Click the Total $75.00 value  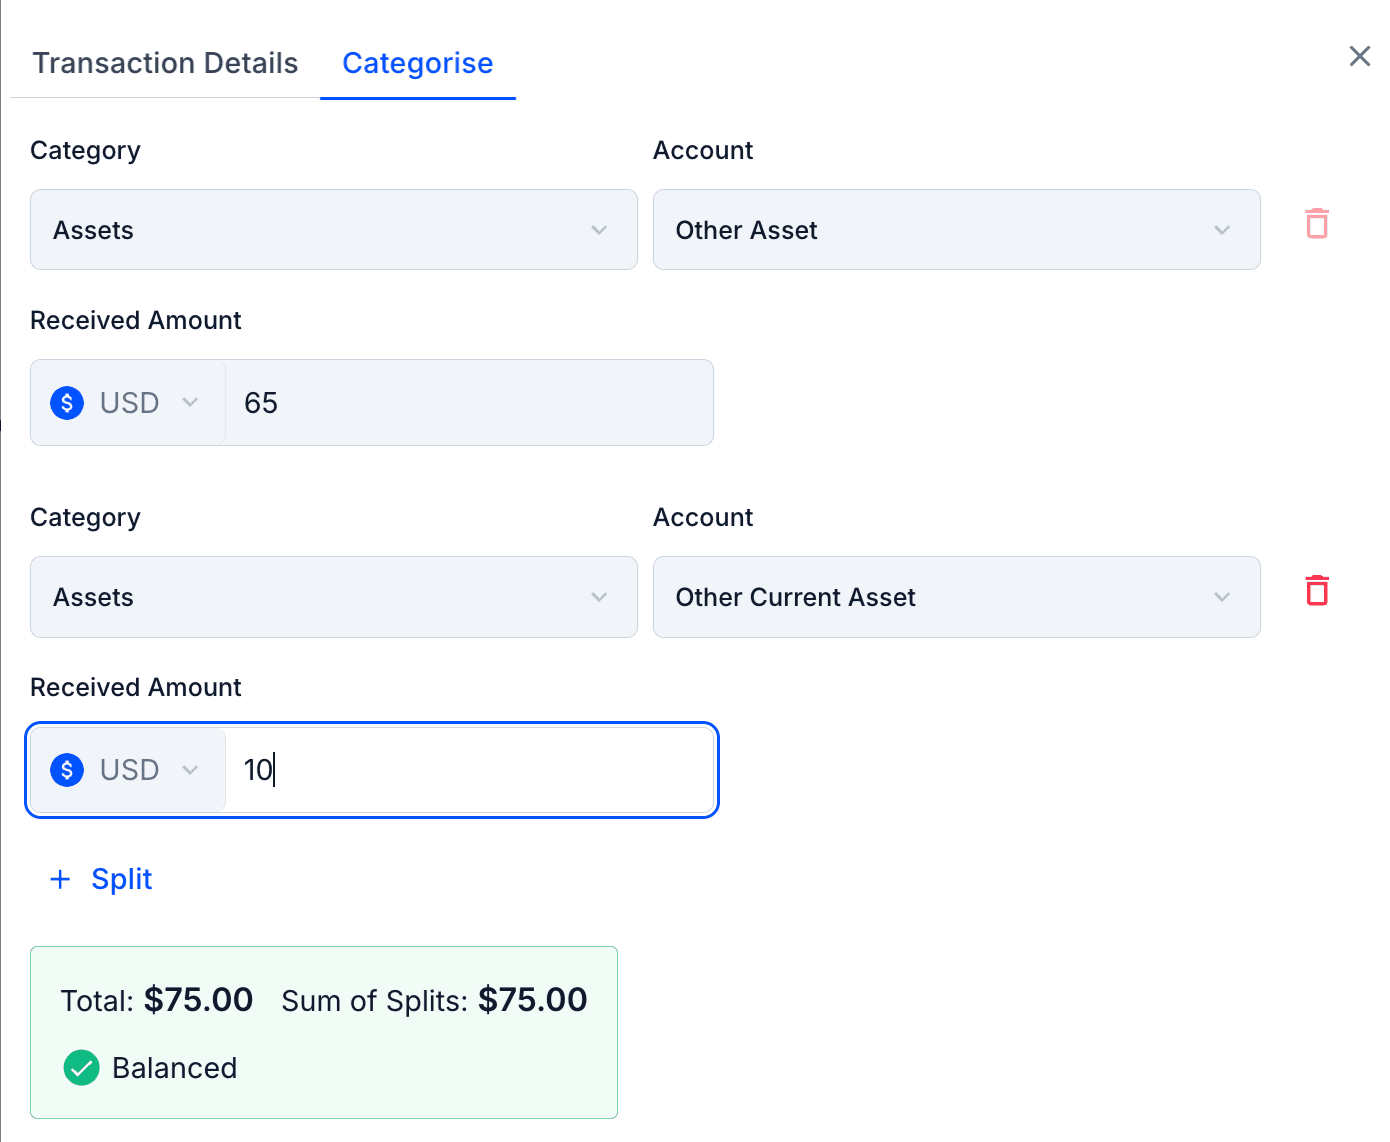(198, 1000)
